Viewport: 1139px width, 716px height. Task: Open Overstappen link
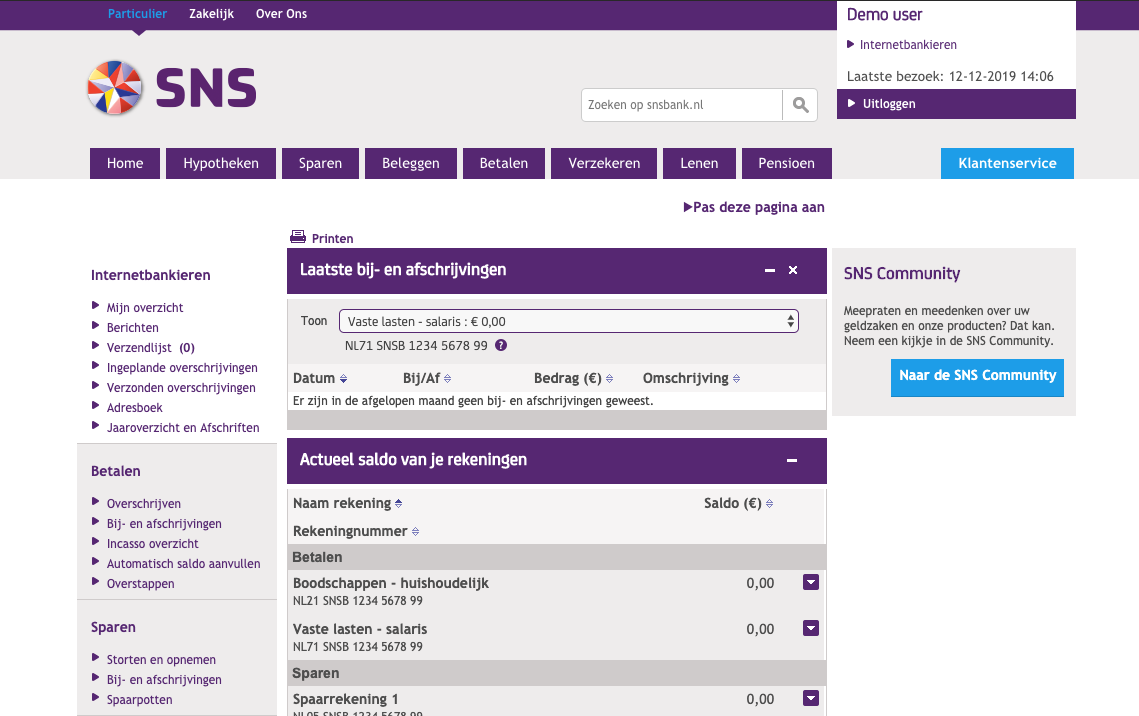pos(140,583)
